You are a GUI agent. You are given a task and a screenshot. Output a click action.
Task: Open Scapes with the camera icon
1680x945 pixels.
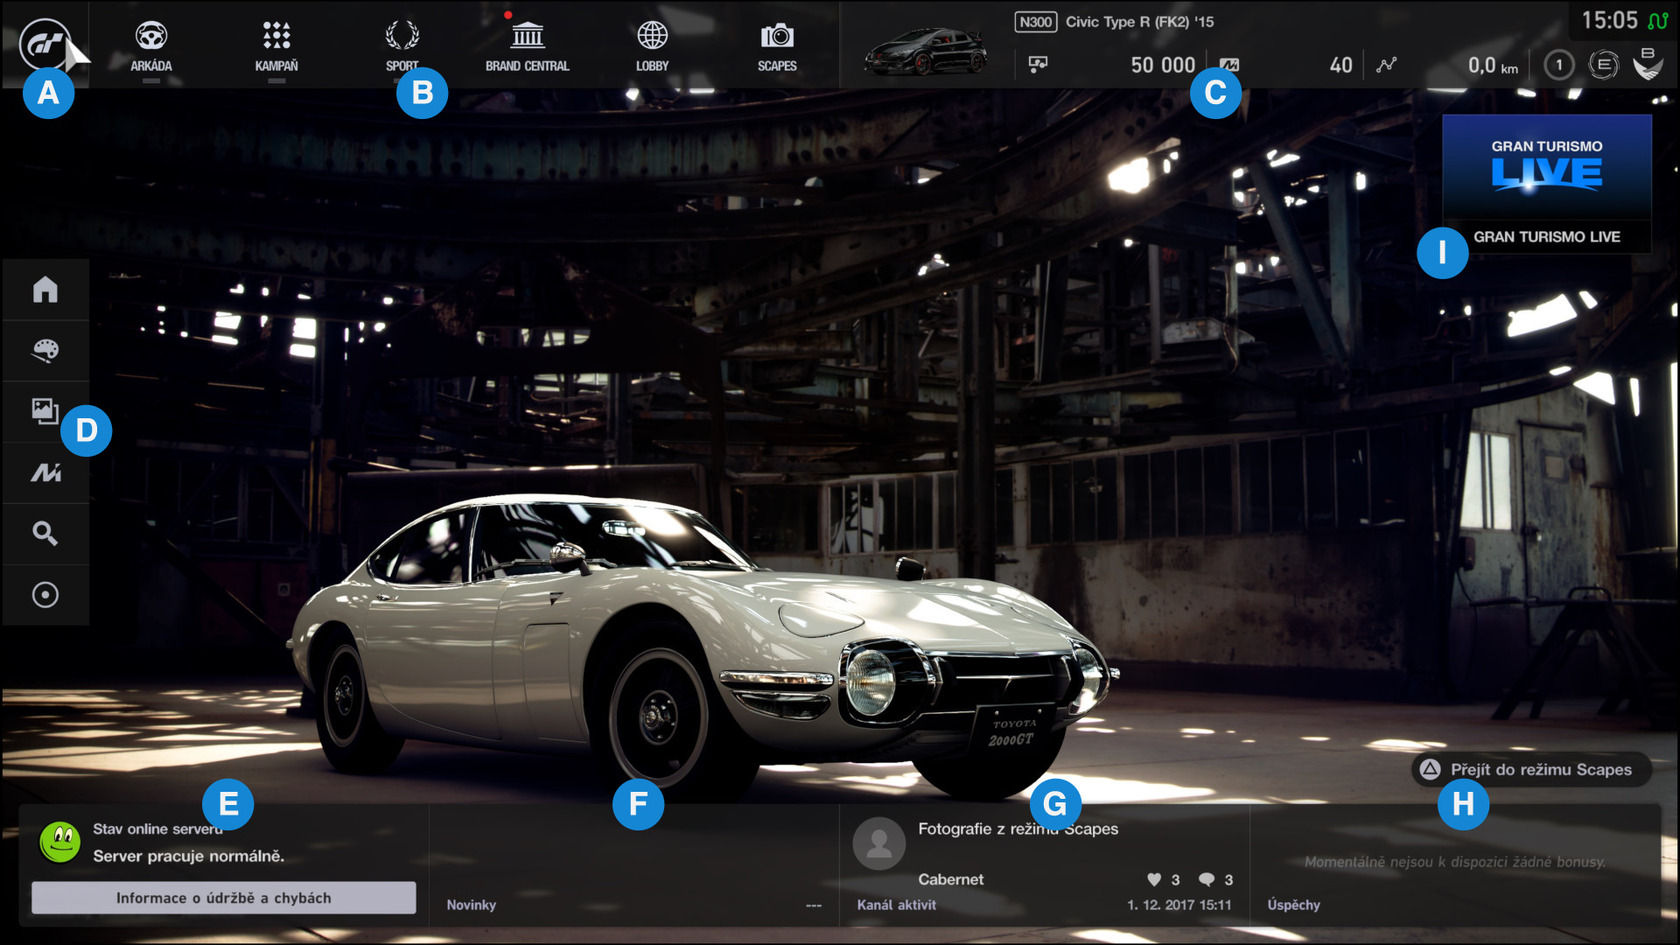777,42
